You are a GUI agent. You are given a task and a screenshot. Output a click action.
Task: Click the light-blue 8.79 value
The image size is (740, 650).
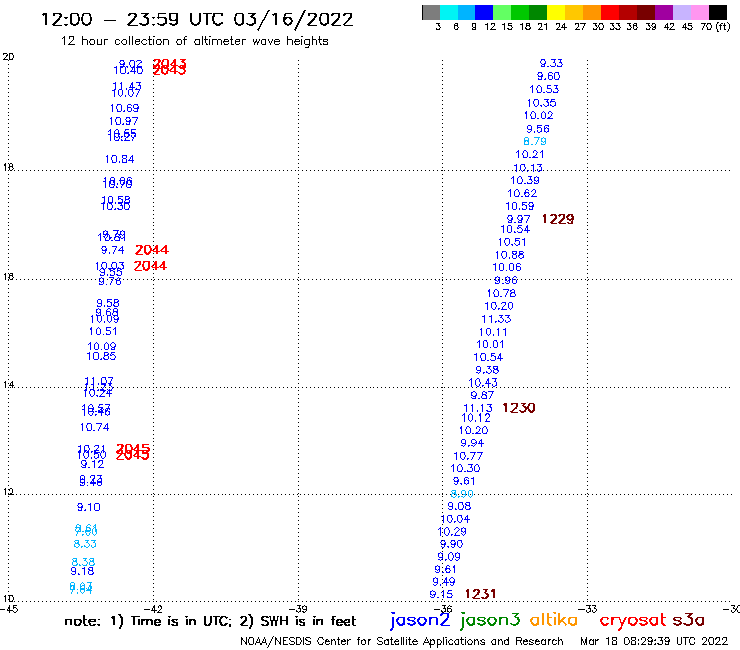point(535,141)
